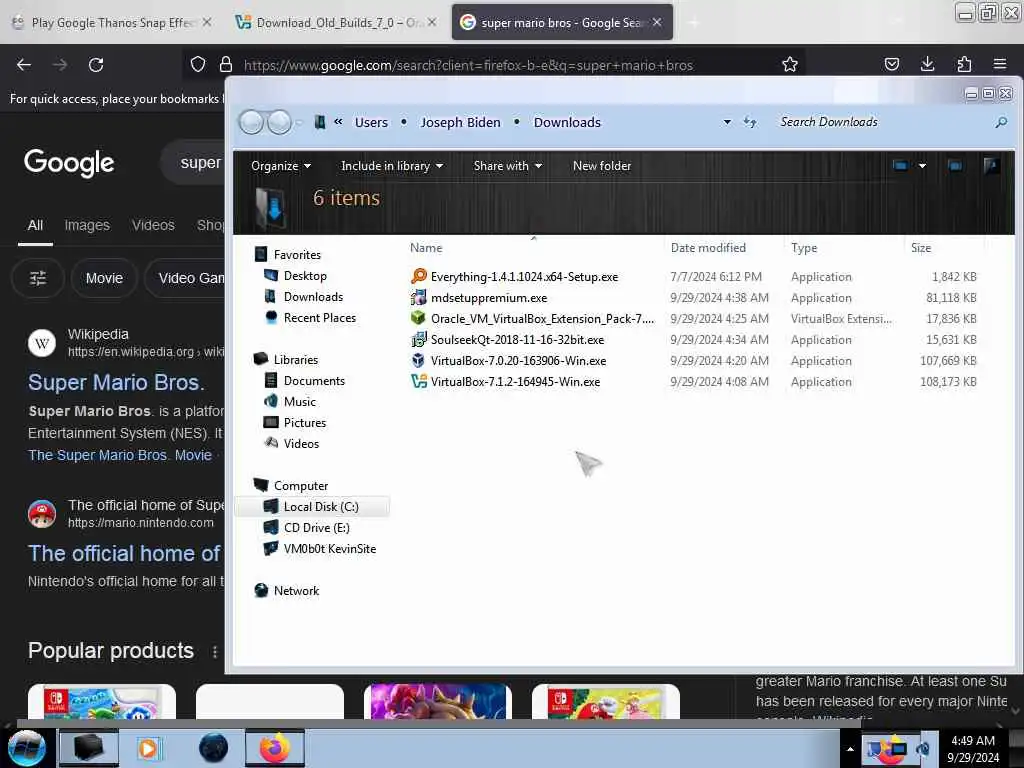Open Firefox extensions menu
1024x768 pixels.
tap(964, 64)
